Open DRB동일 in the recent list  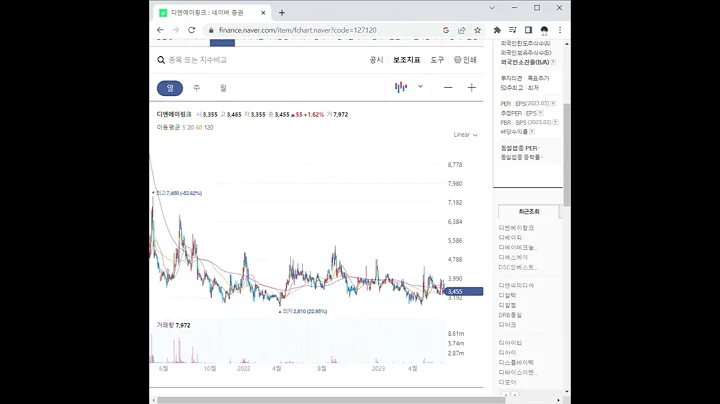pyautogui.click(x=510, y=315)
